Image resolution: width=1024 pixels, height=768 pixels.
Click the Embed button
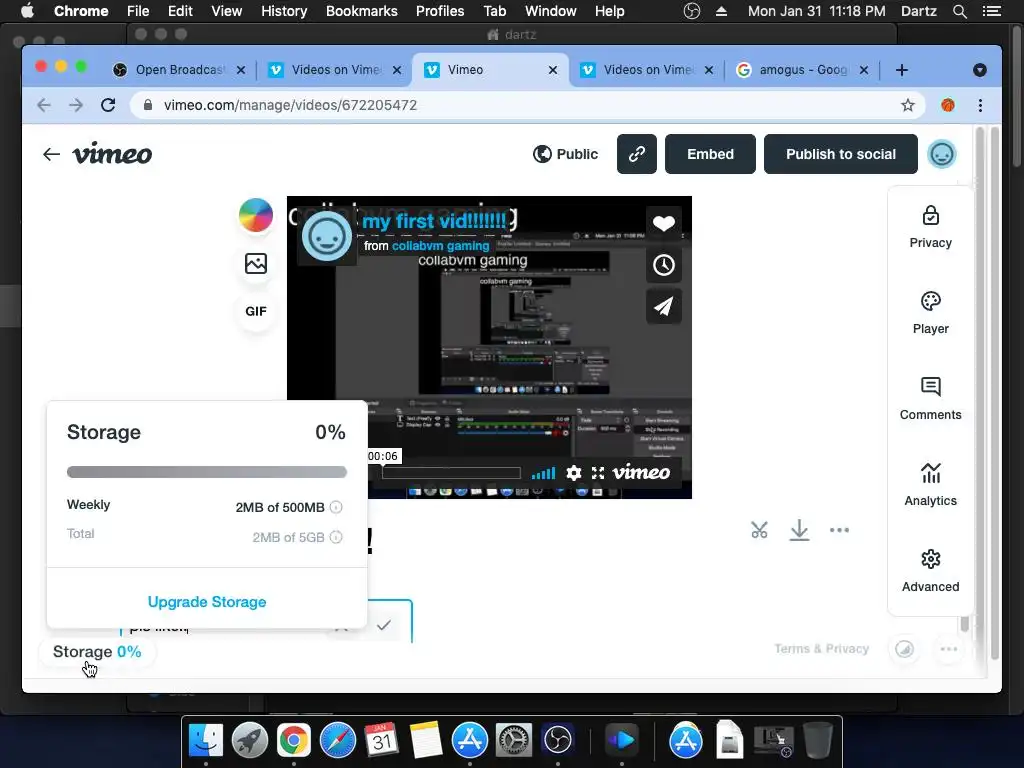click(711, 154)
